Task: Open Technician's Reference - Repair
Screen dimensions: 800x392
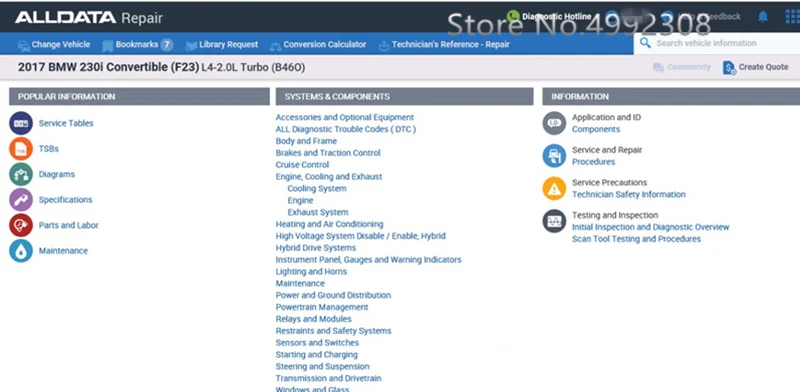Action: click(x=451, y=44)
